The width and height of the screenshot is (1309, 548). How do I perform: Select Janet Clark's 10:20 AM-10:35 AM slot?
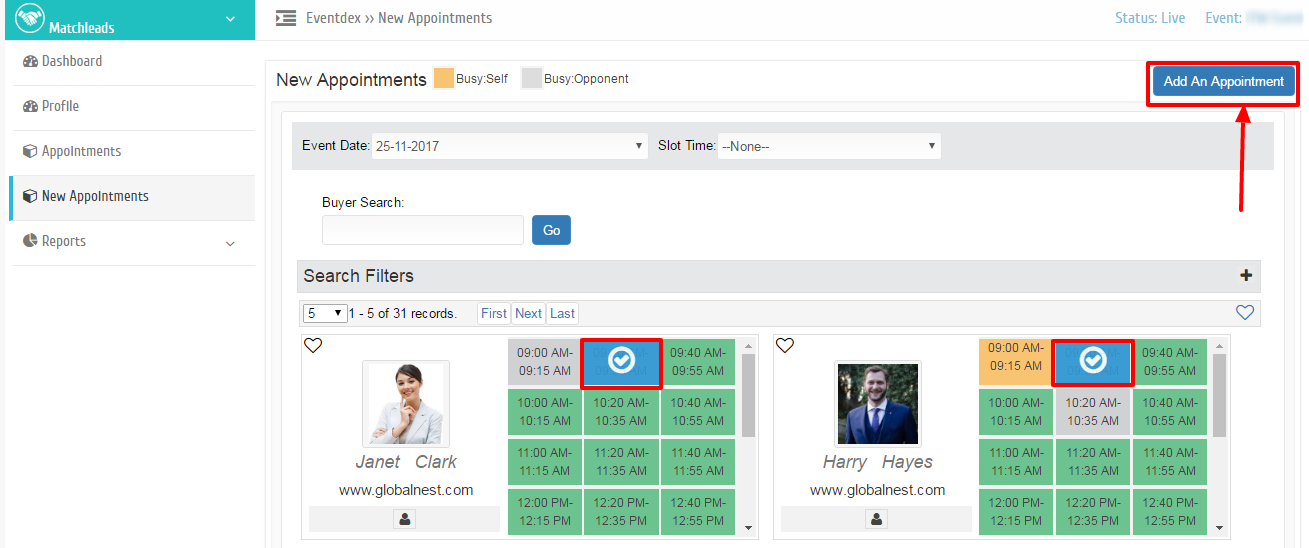point(621,412)
